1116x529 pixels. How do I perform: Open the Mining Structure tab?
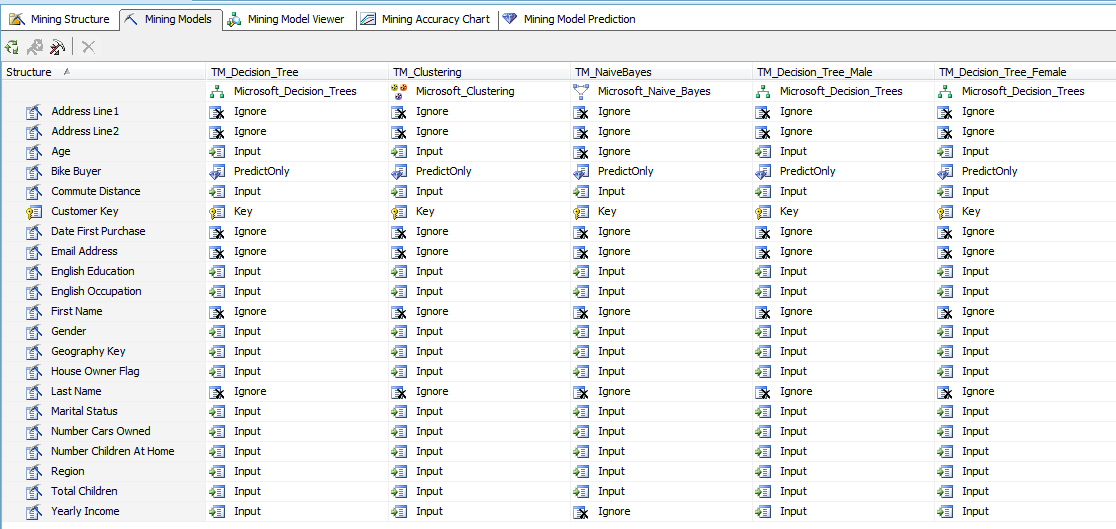click(60, 19)
